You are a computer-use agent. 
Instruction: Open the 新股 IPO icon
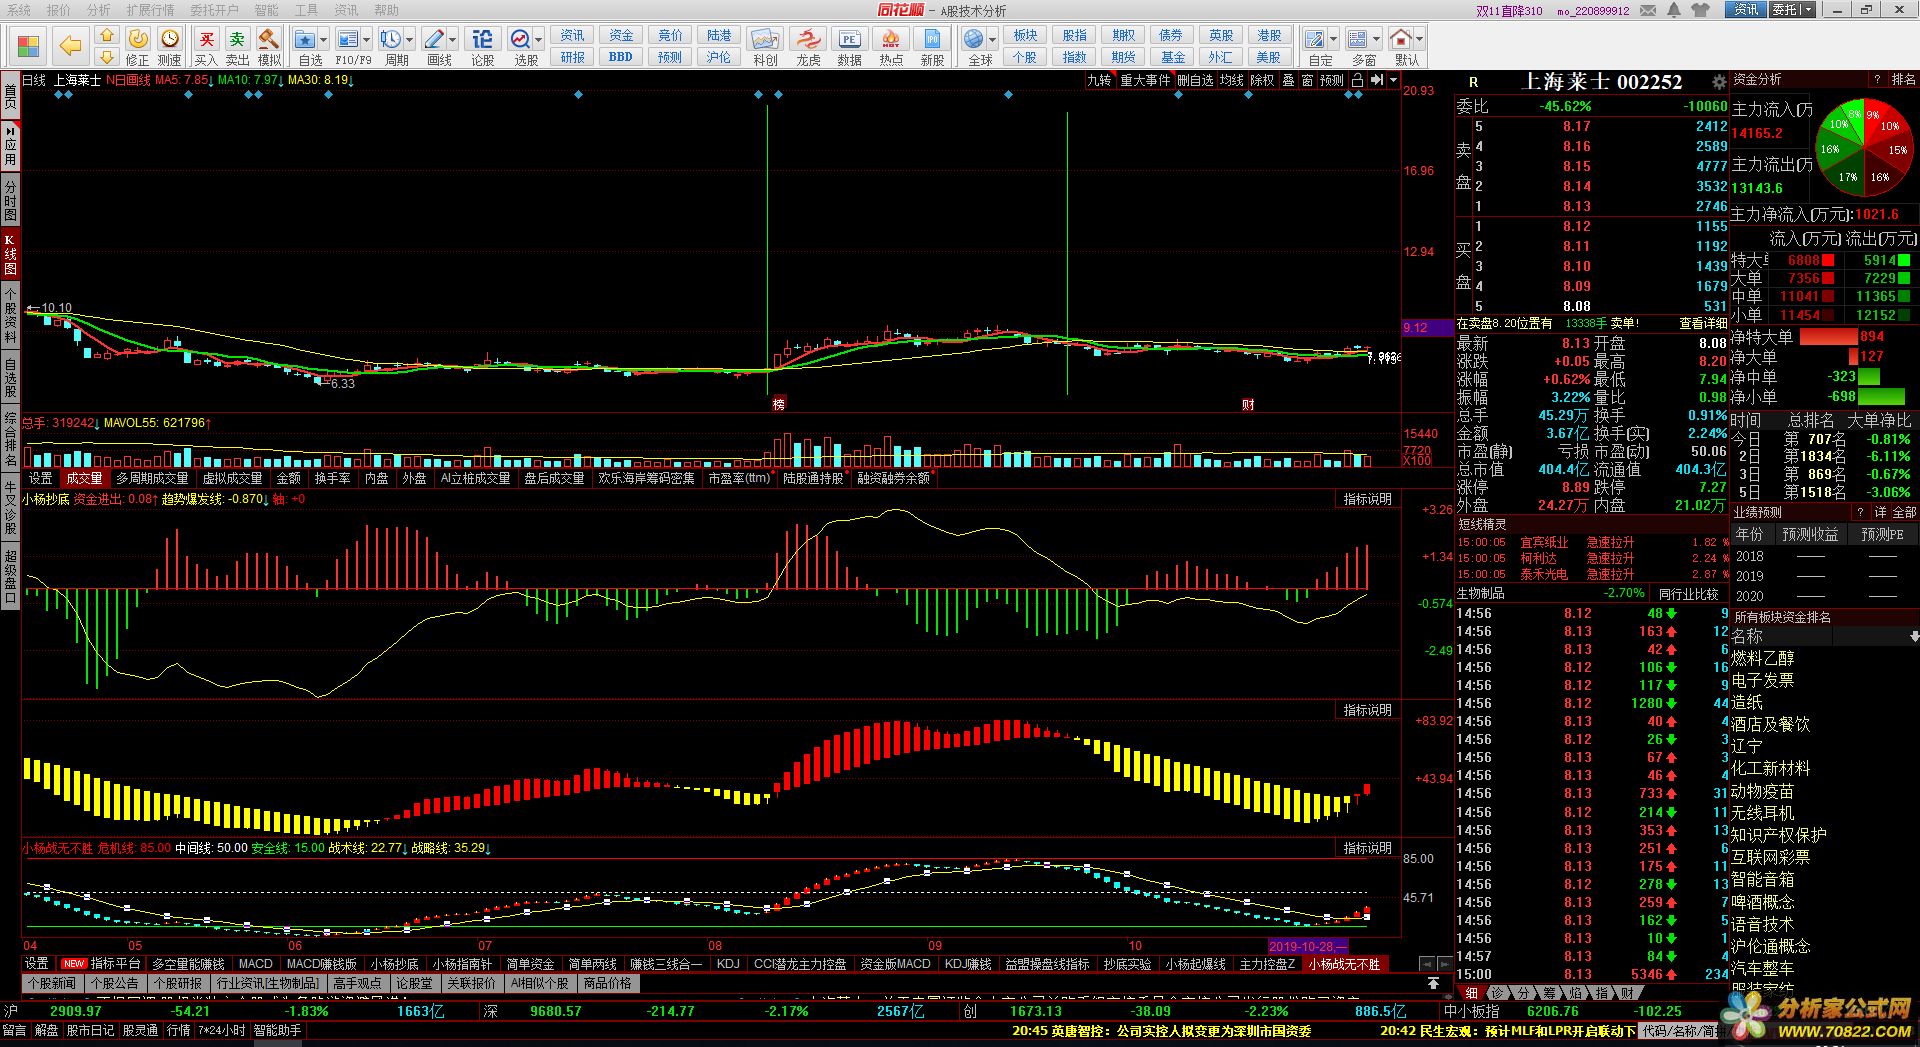click(x=932, y=39)
